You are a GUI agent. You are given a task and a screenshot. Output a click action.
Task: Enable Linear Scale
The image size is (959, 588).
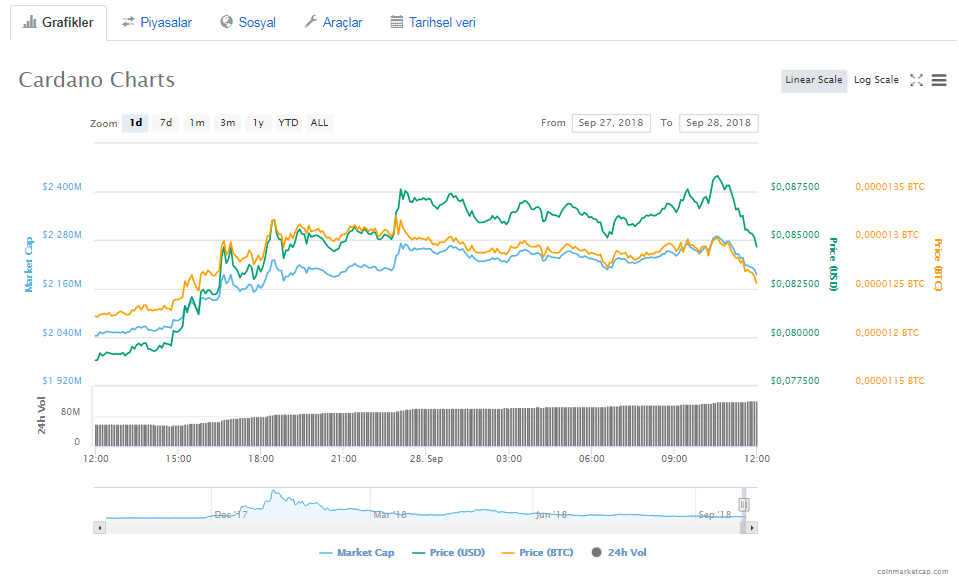813,80
